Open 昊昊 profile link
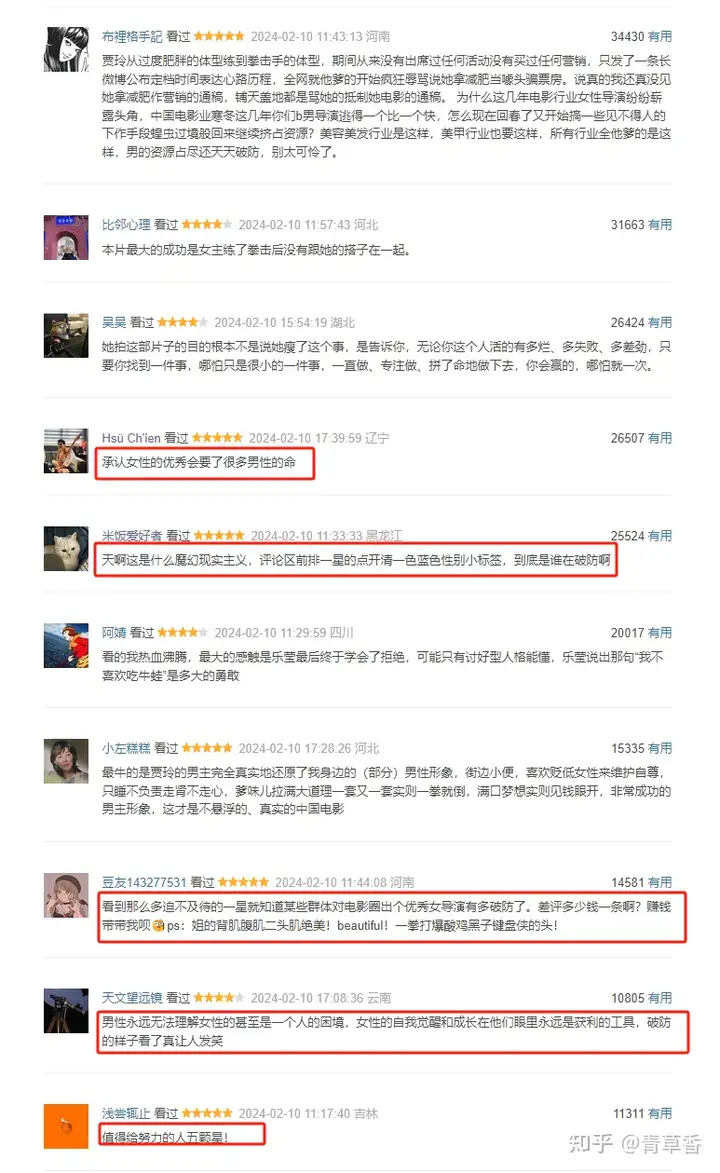The width and height of the screenshot is (720, 1173). [114, 322]
